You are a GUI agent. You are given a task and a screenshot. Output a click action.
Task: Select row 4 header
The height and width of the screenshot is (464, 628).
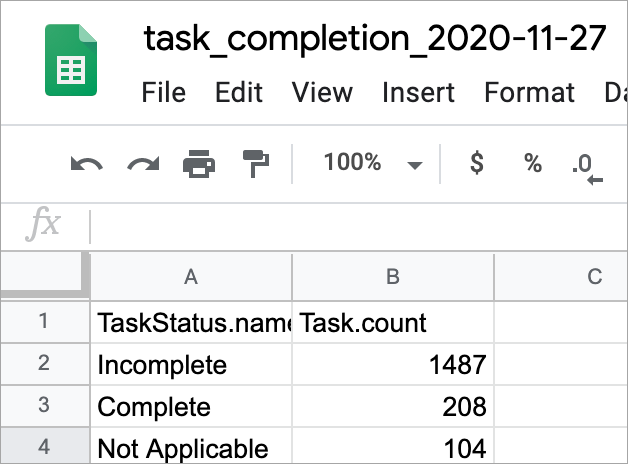pyautogui.click(x=43, y=447)
